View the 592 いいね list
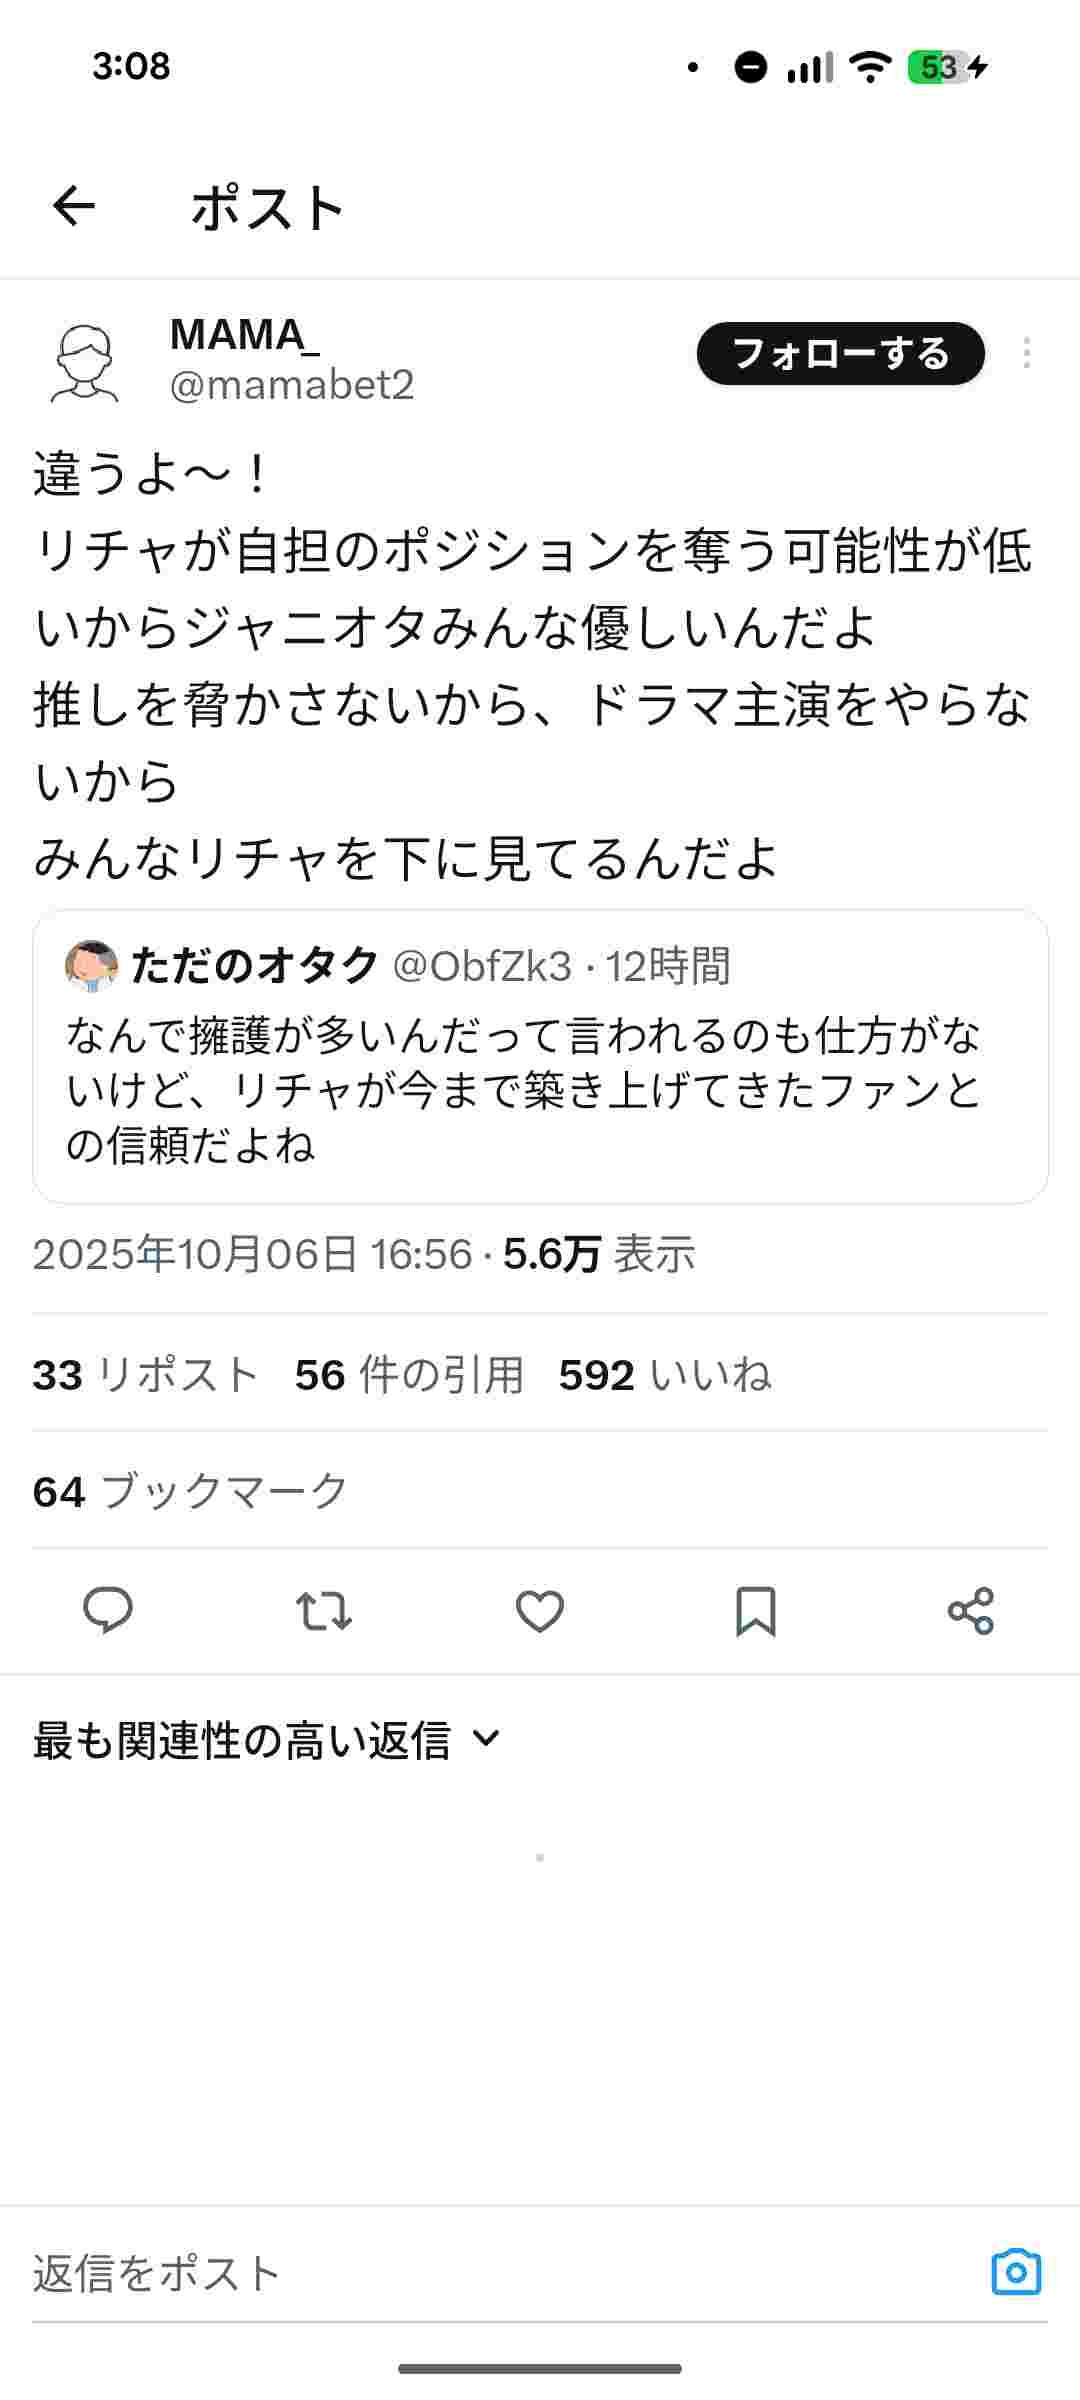This screenshot has height=2400, width=1080. (x=665, y=1375)
